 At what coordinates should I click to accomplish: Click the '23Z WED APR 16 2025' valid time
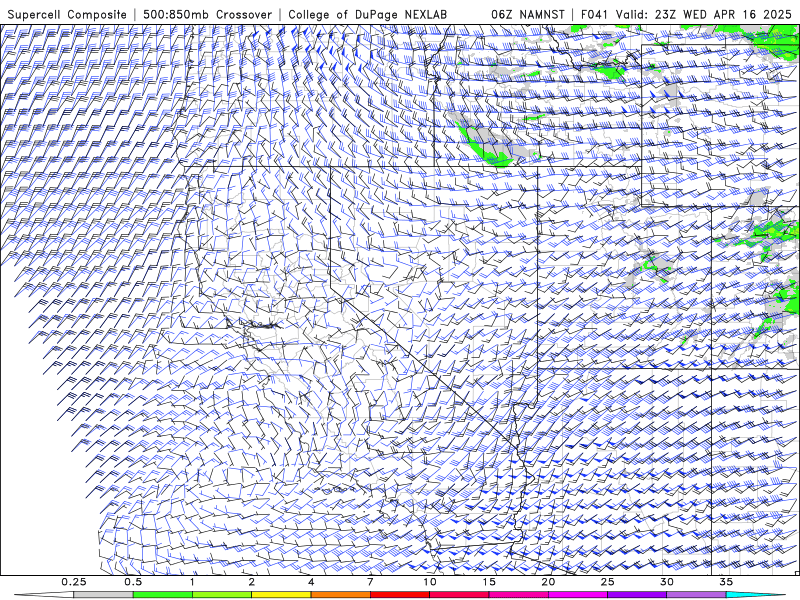pos(723,14)
